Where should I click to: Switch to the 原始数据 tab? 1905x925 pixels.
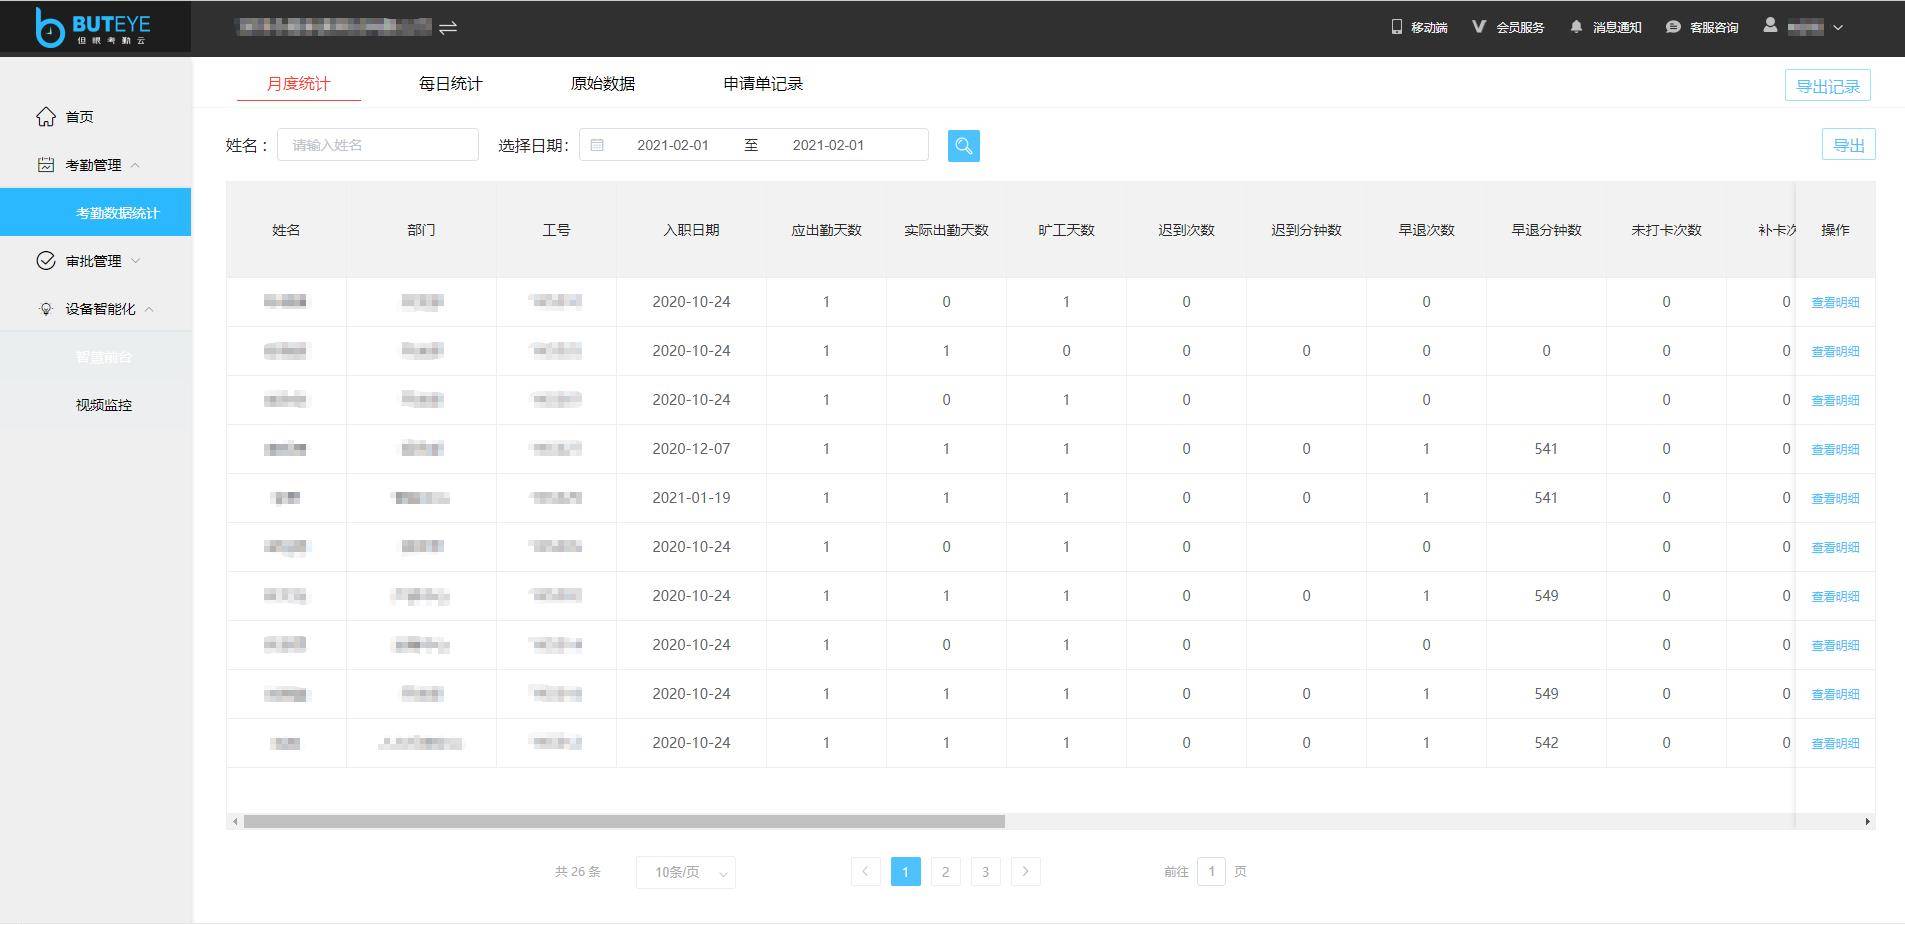[x=602, y=84]
